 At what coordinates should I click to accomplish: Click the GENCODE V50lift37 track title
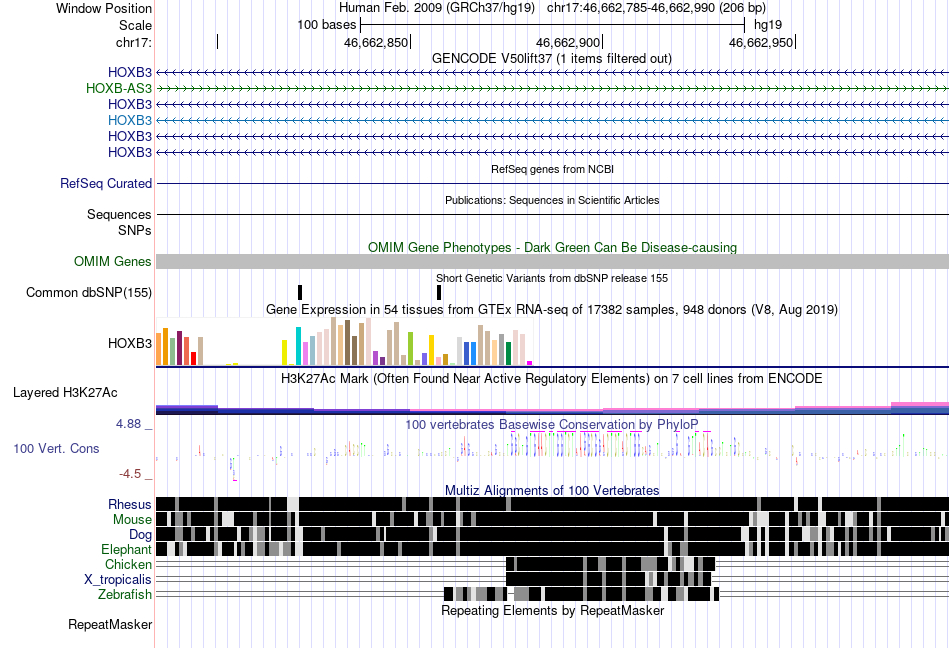pyautogui.click(x=552, y=59)
